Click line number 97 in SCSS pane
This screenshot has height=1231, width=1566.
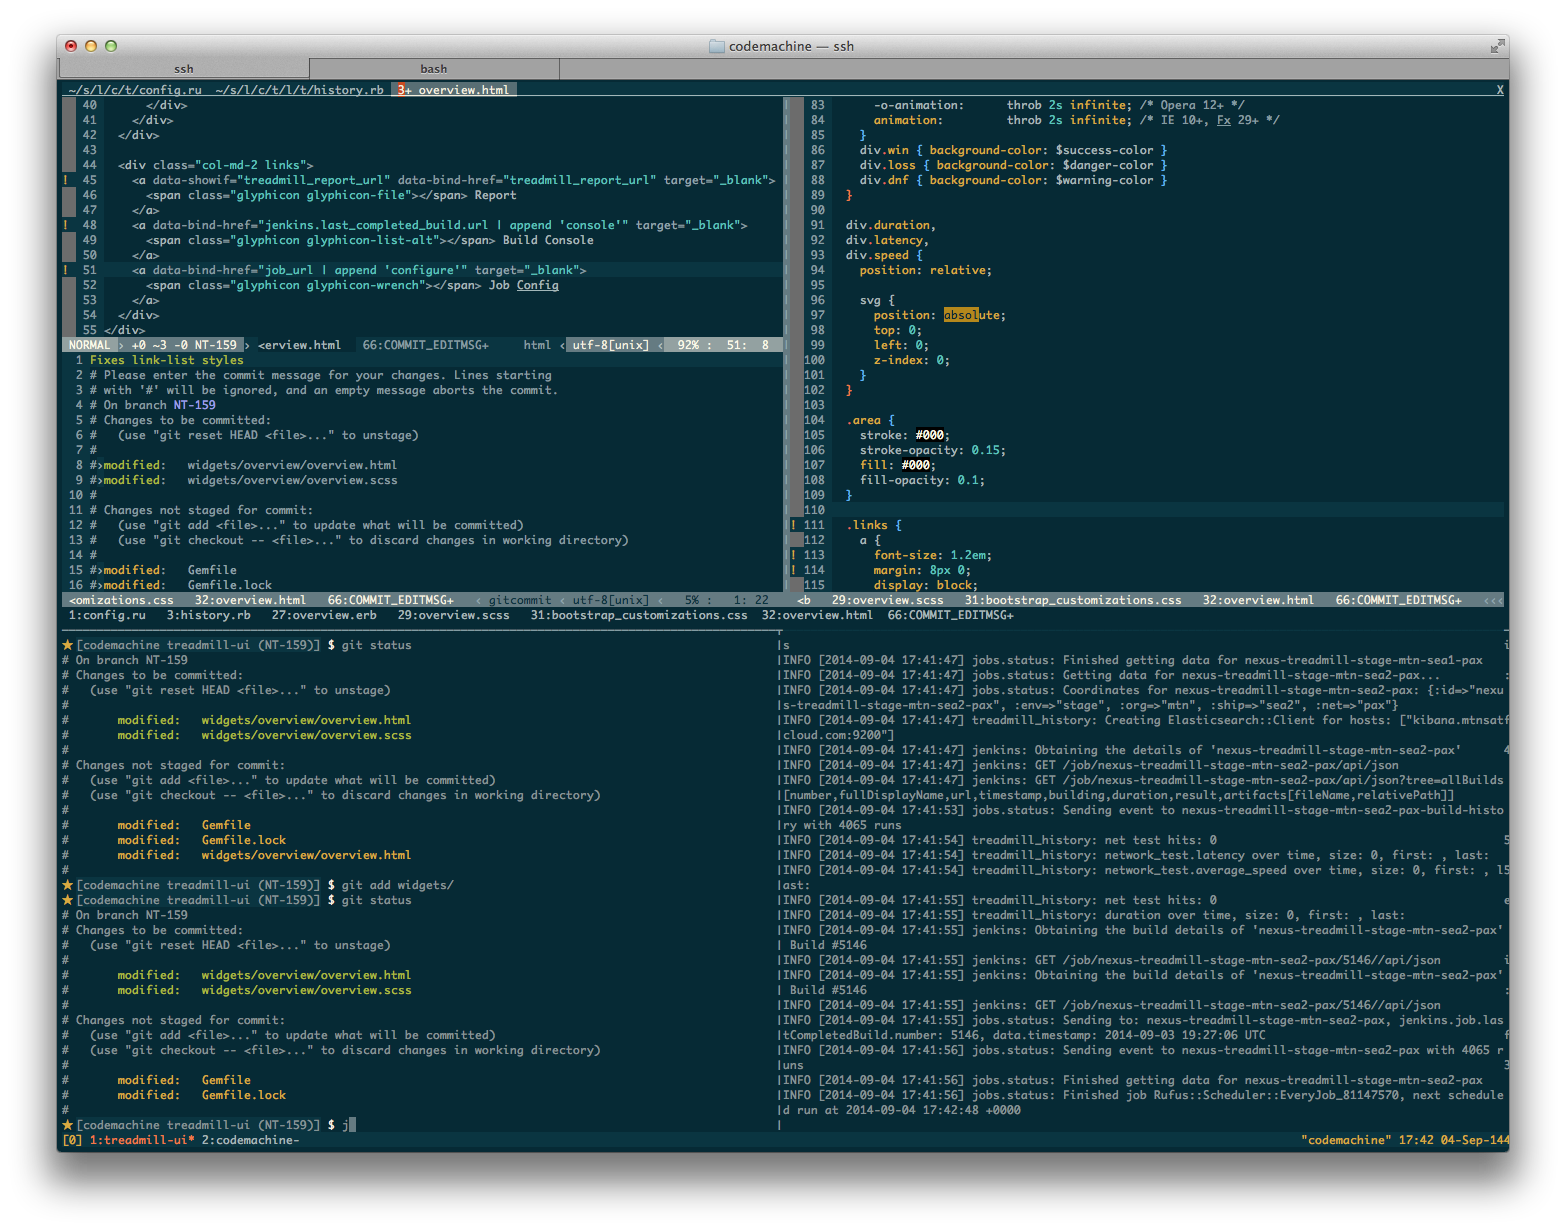(818, 315)
